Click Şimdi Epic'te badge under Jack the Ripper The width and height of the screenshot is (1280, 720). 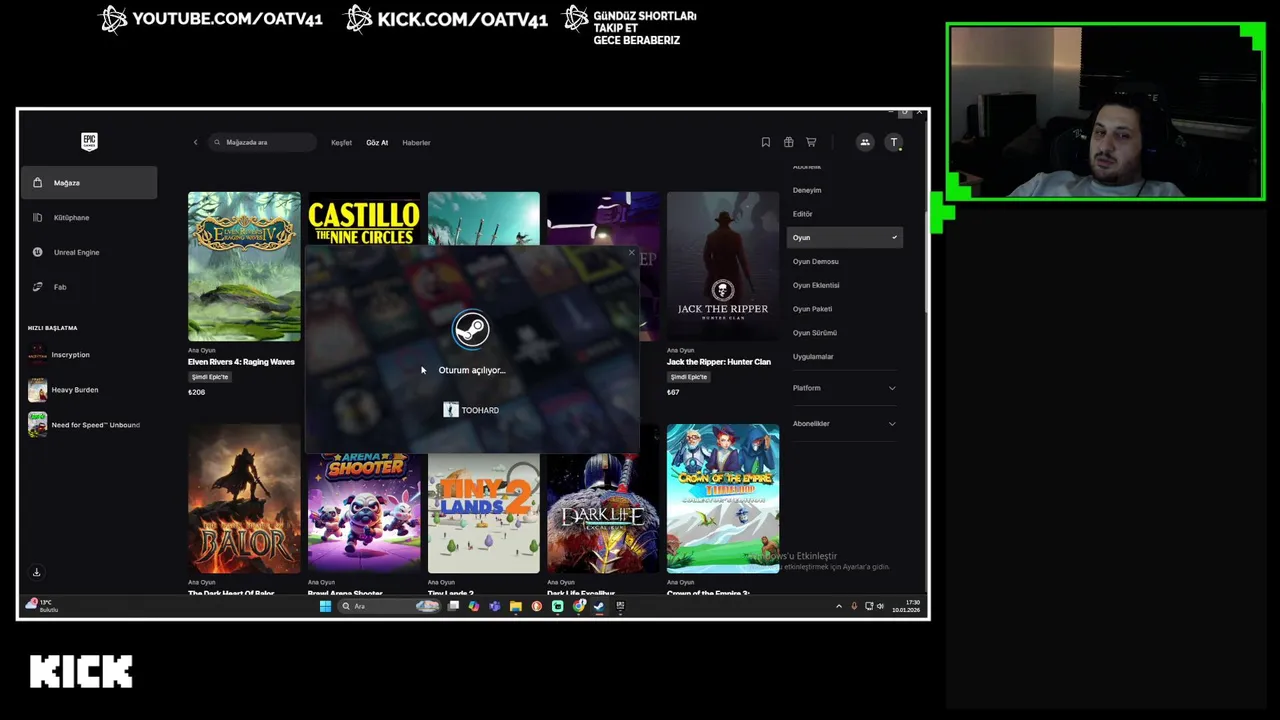pos(689,377)
